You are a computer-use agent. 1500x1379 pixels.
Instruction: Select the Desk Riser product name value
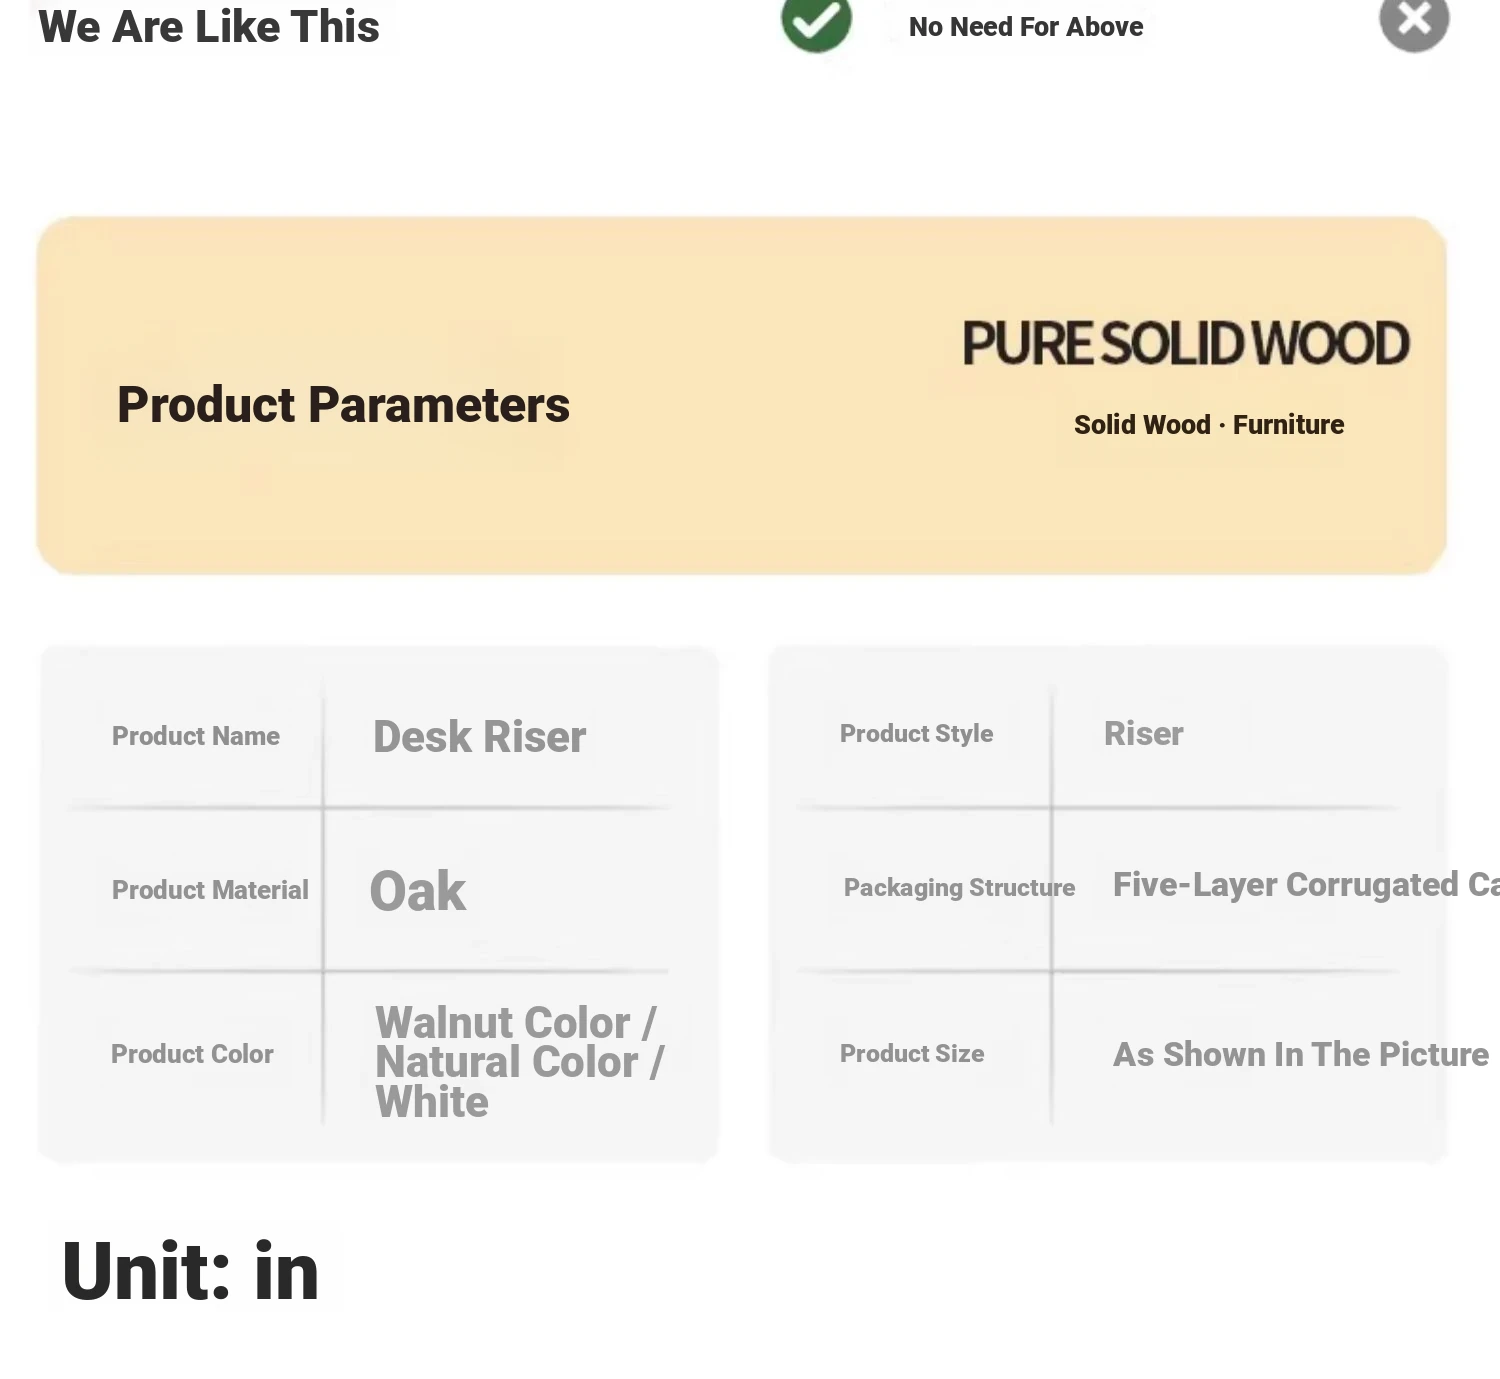click(x=480, y=737)
